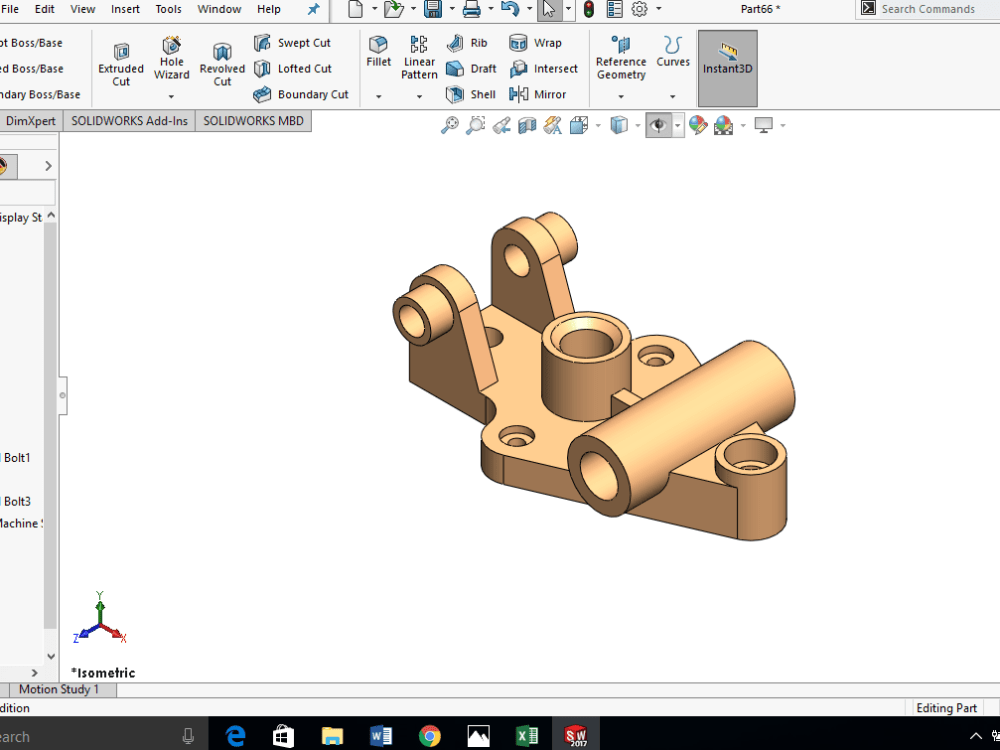
Task: Activate the Fillet feature
Action: [378, 55]
